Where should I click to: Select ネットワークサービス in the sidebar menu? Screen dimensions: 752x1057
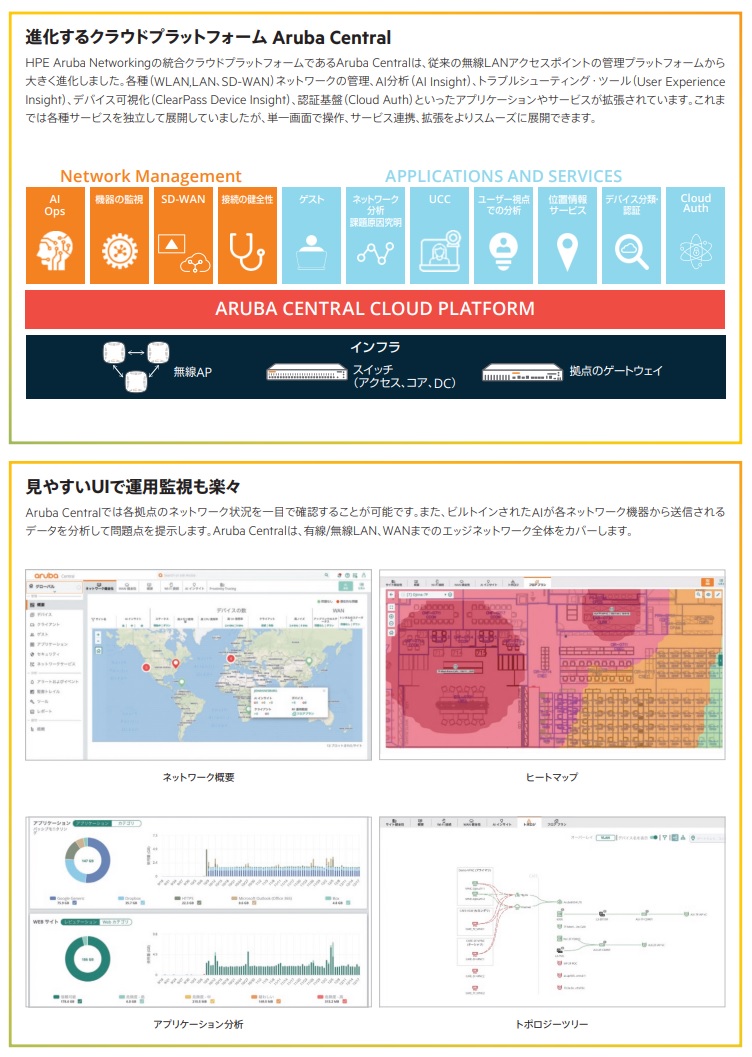coord(53,664)
